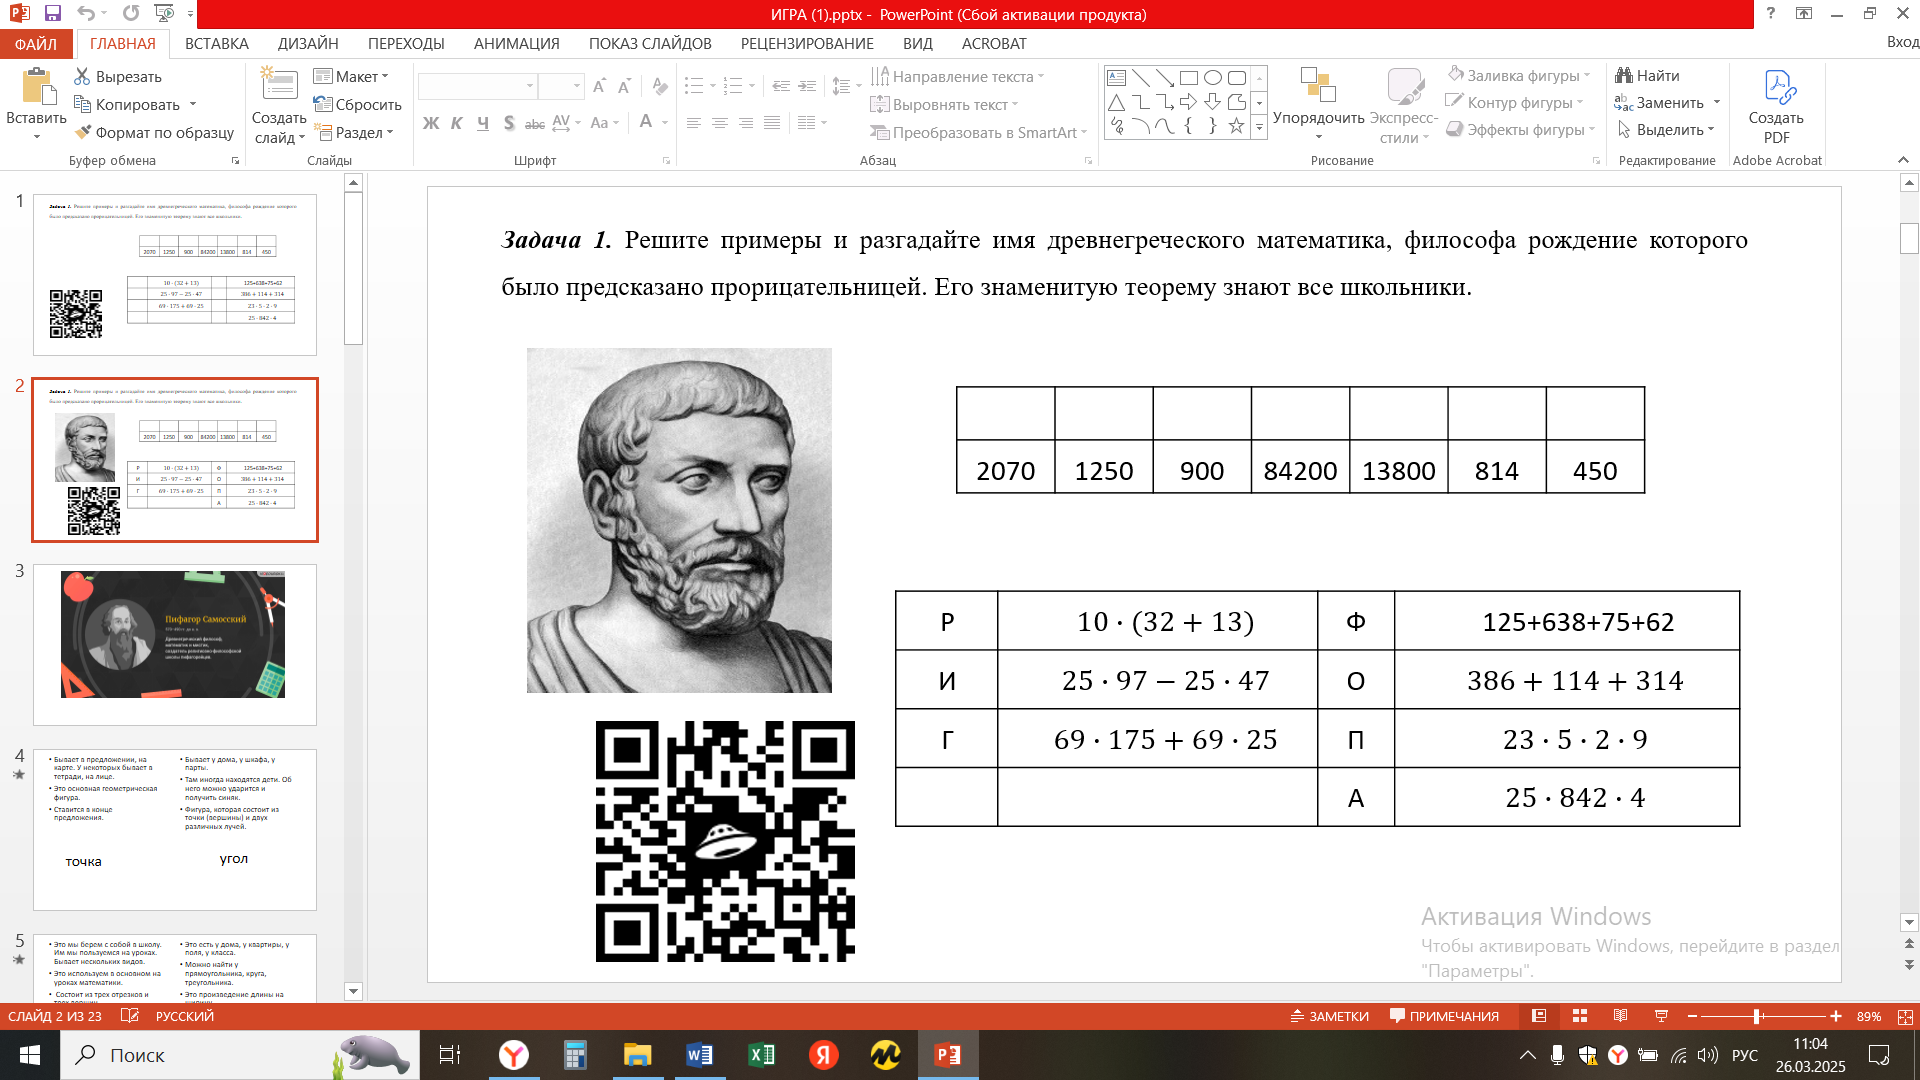The image size is (1920, 1080).
Task: Expand Раздел section dropdown
Action: pos(354,132)
